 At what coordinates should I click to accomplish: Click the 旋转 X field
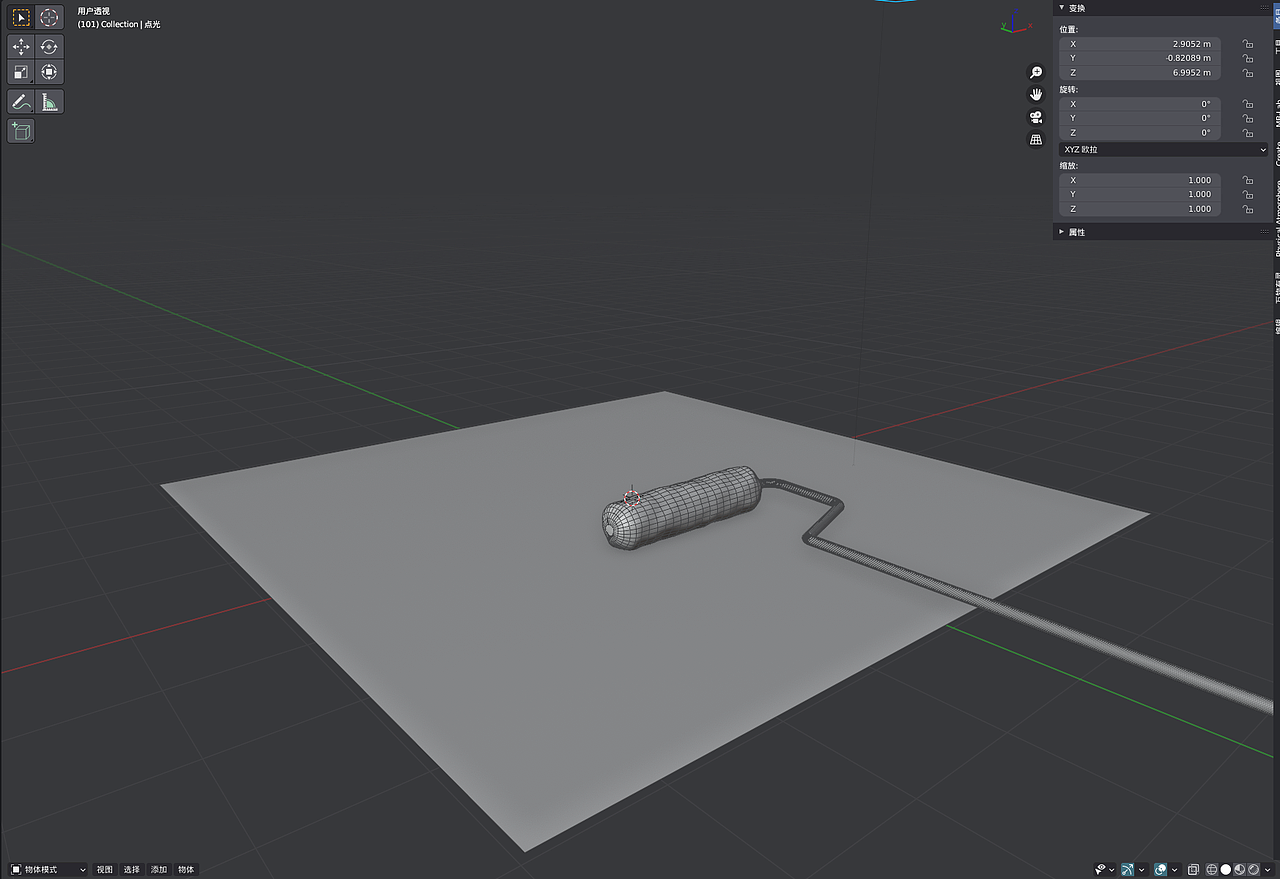click(1140, 104)
